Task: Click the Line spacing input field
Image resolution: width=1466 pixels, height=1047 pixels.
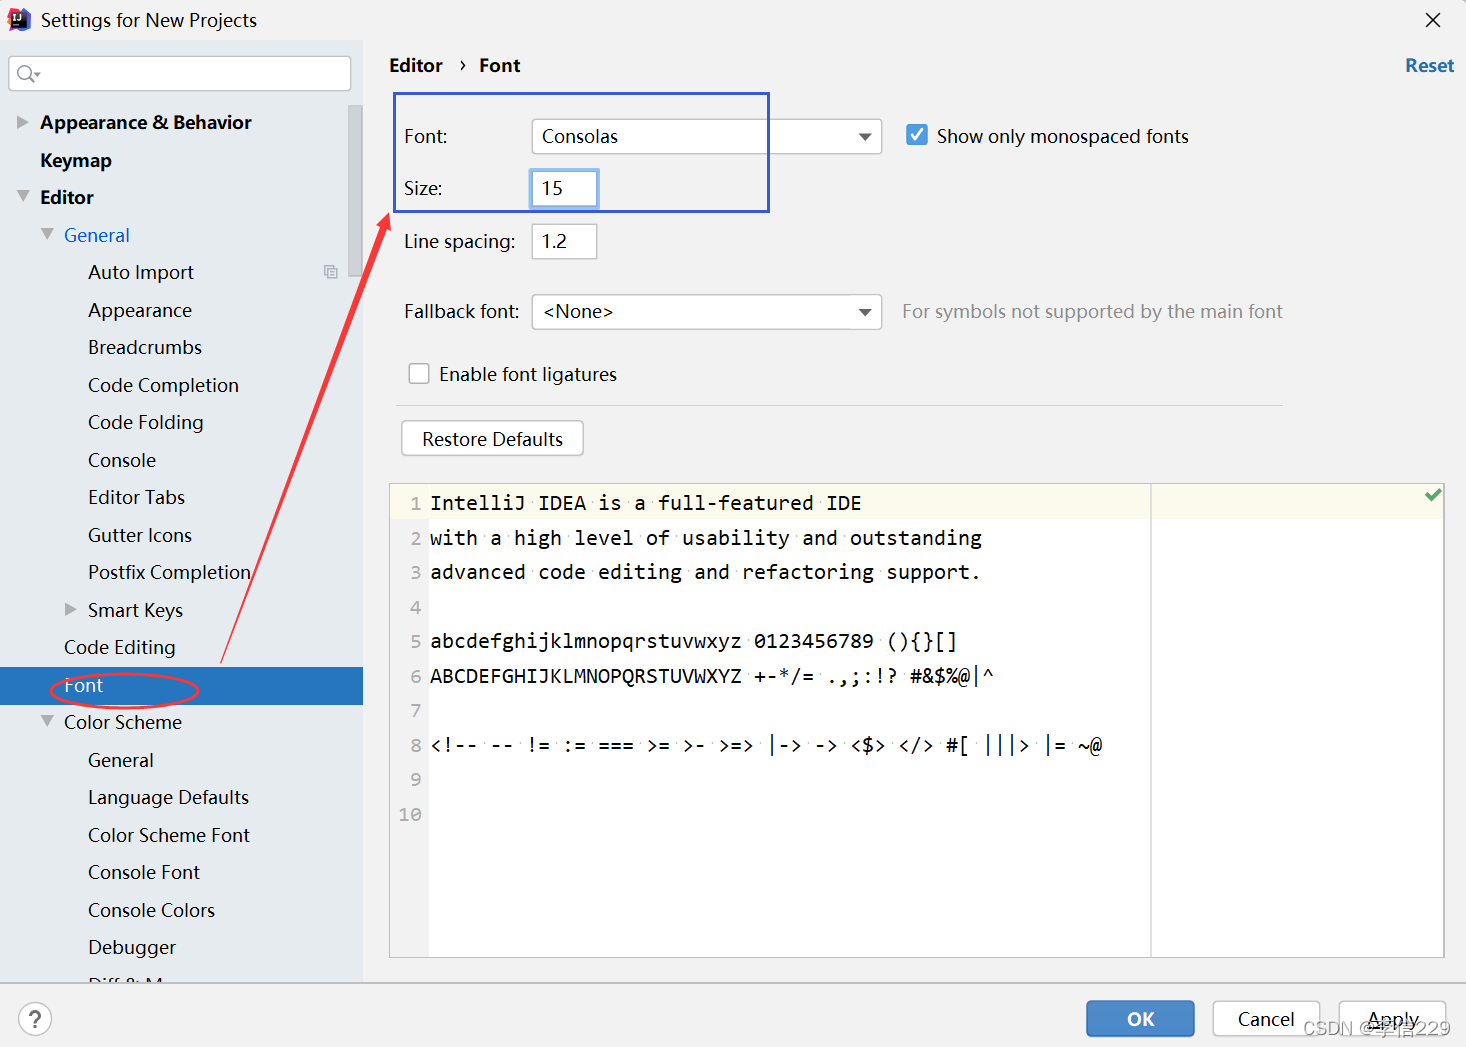Action: (x=564, y=241)
